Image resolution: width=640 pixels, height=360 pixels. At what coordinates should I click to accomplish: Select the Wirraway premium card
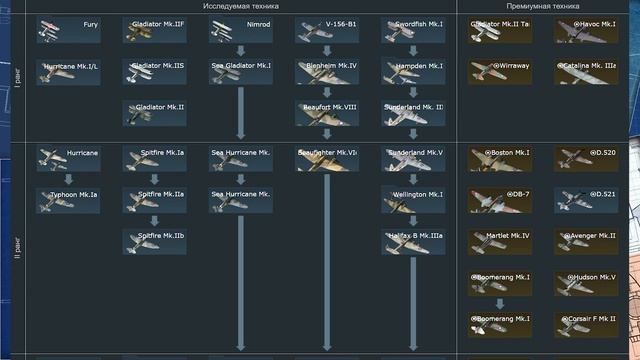point(500,71)
